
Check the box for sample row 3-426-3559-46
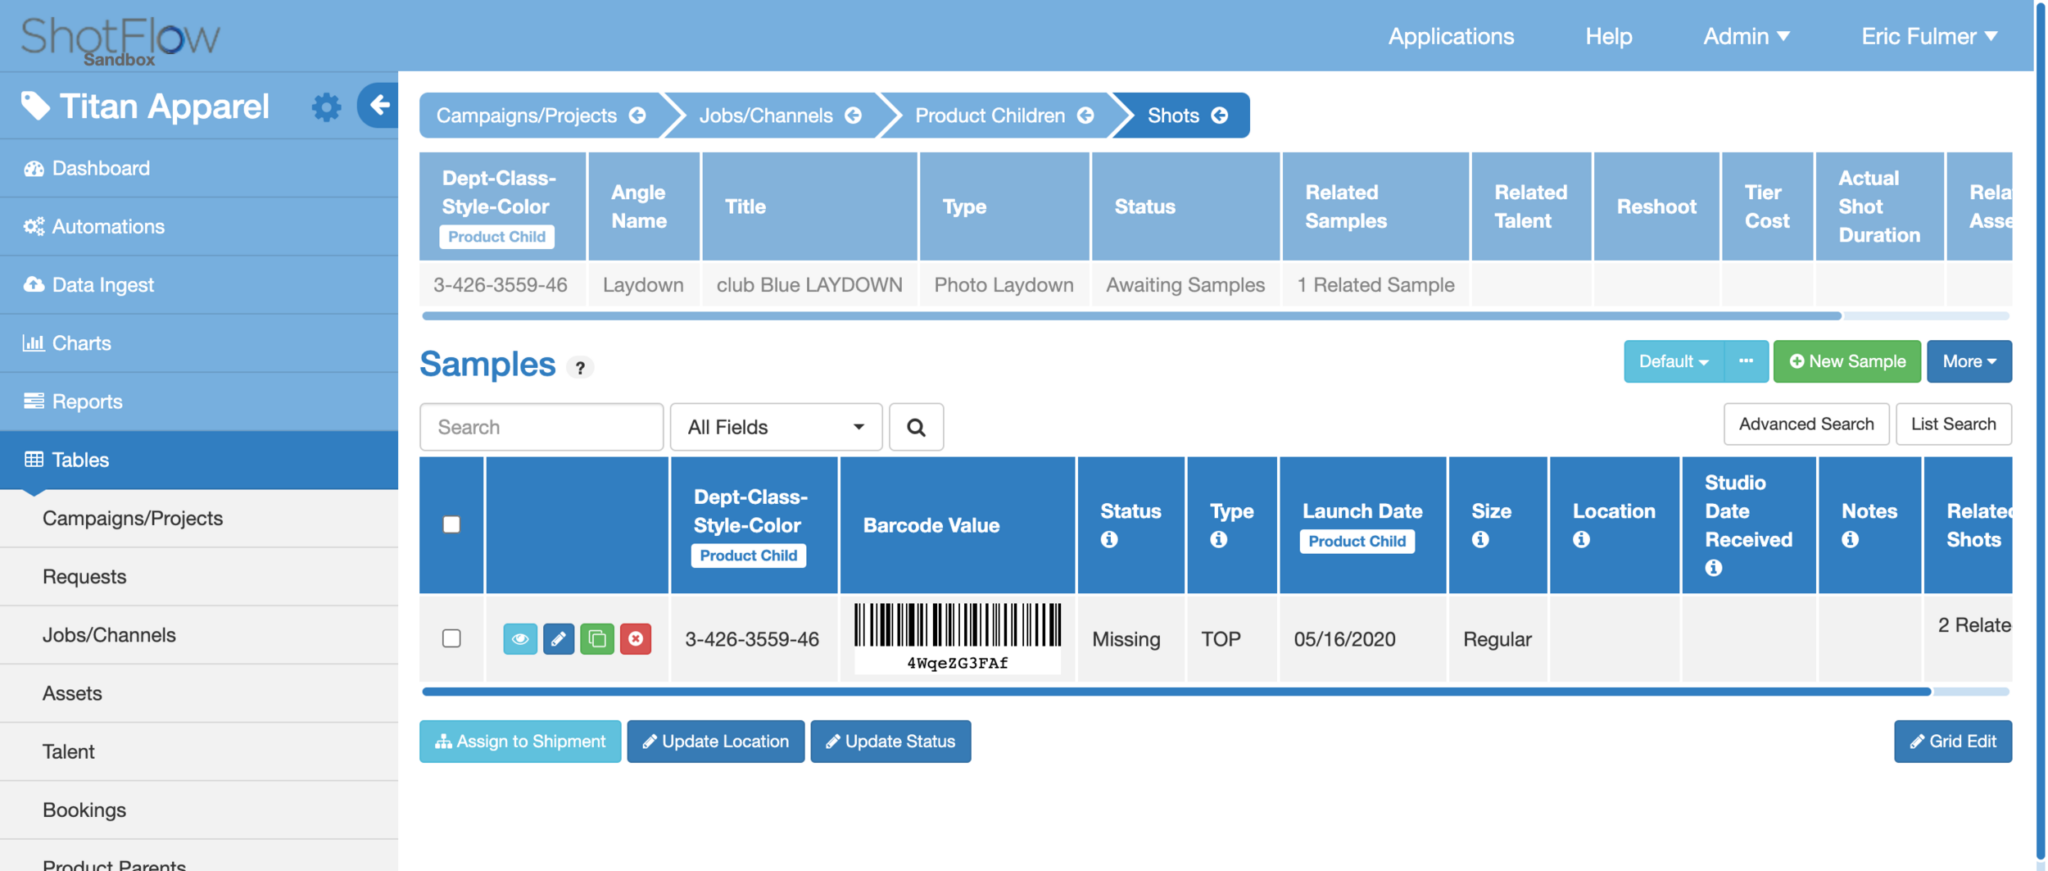click(x=452, y=638)
